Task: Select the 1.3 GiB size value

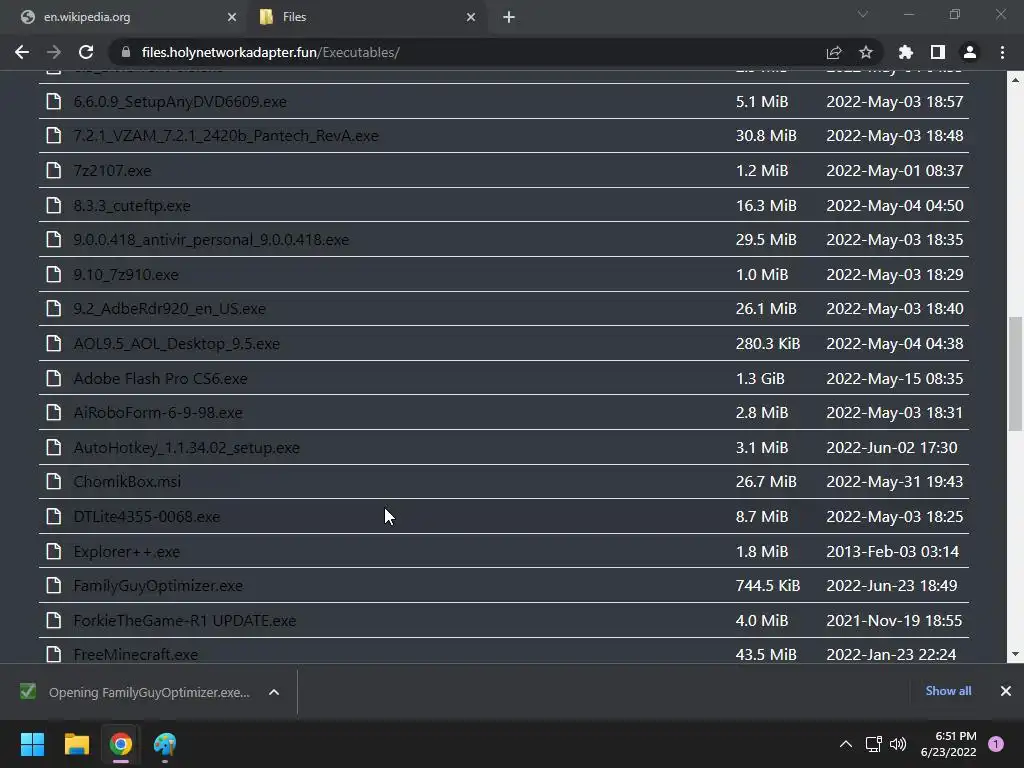Action: [760, 378]
